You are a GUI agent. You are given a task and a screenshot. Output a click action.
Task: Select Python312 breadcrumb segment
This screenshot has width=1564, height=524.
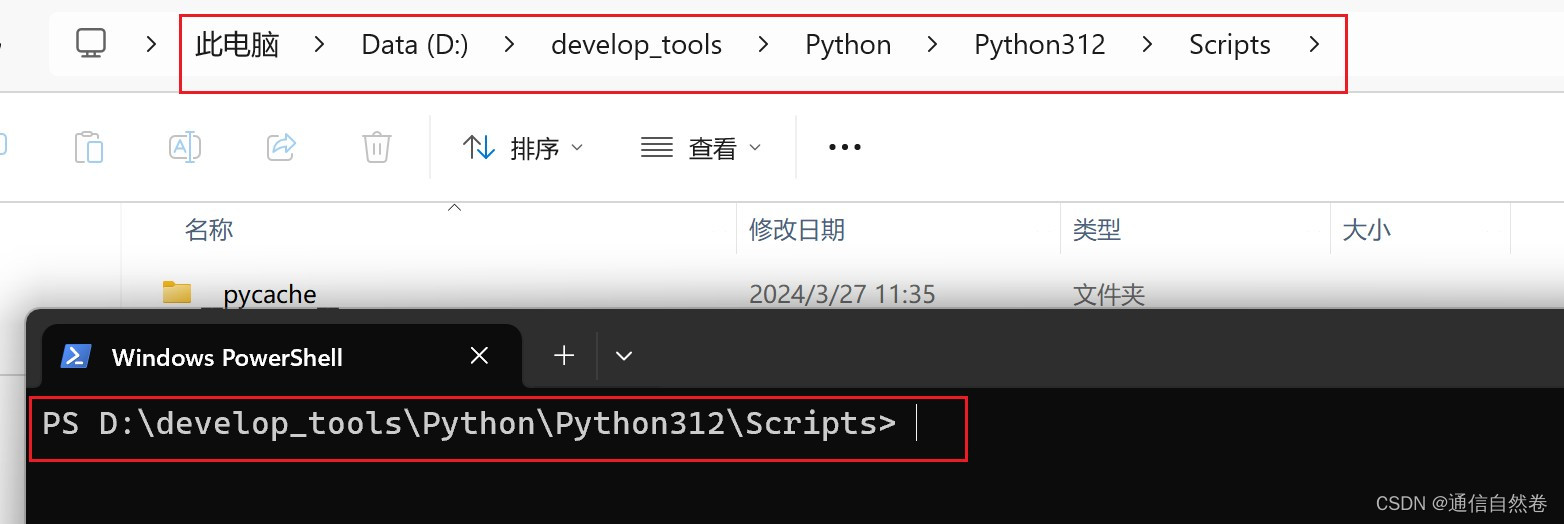[x=1040, y=44]
